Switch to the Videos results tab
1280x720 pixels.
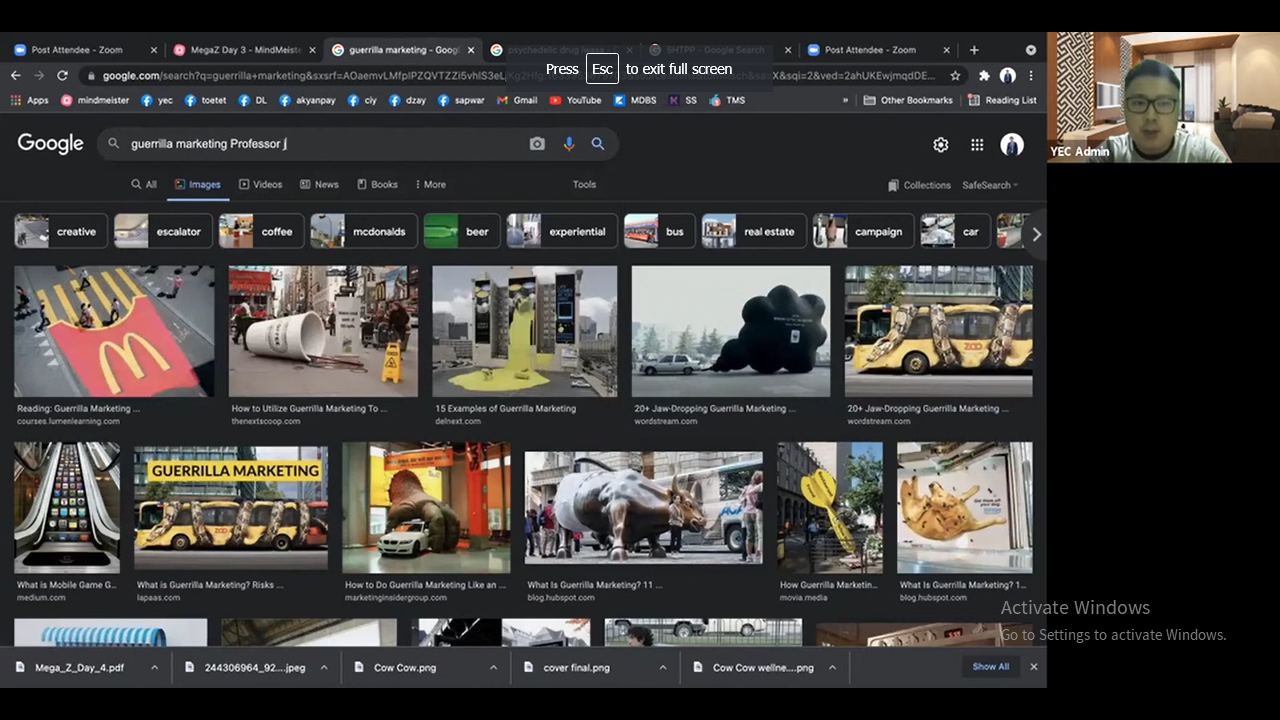[x=260, y=185]
